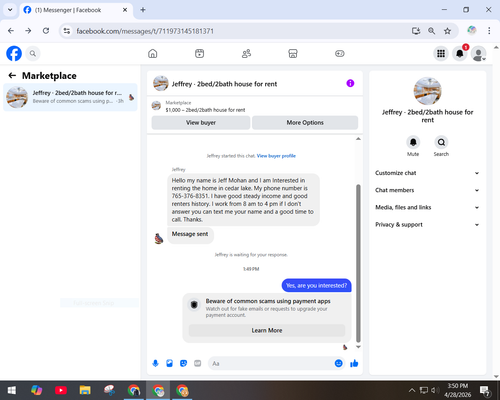
Task: Reload the current page
Action: (46, 31)
